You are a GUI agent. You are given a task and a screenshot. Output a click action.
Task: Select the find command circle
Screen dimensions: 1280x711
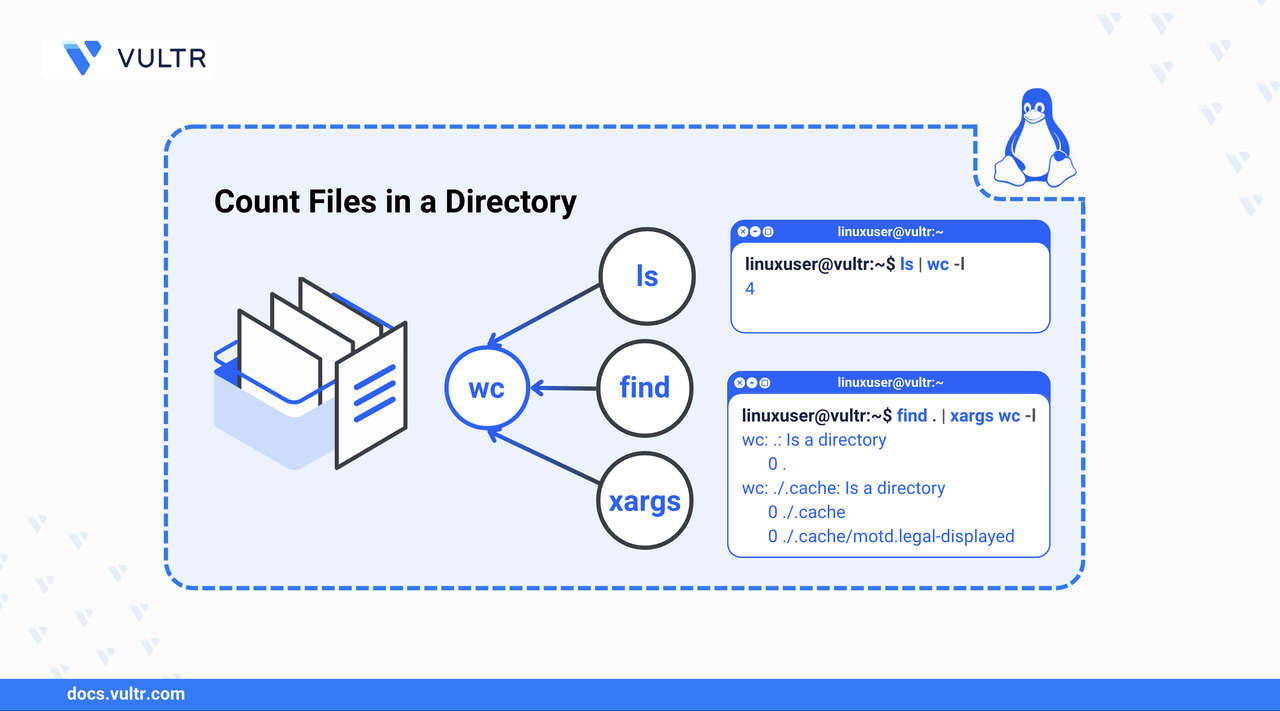644,387
